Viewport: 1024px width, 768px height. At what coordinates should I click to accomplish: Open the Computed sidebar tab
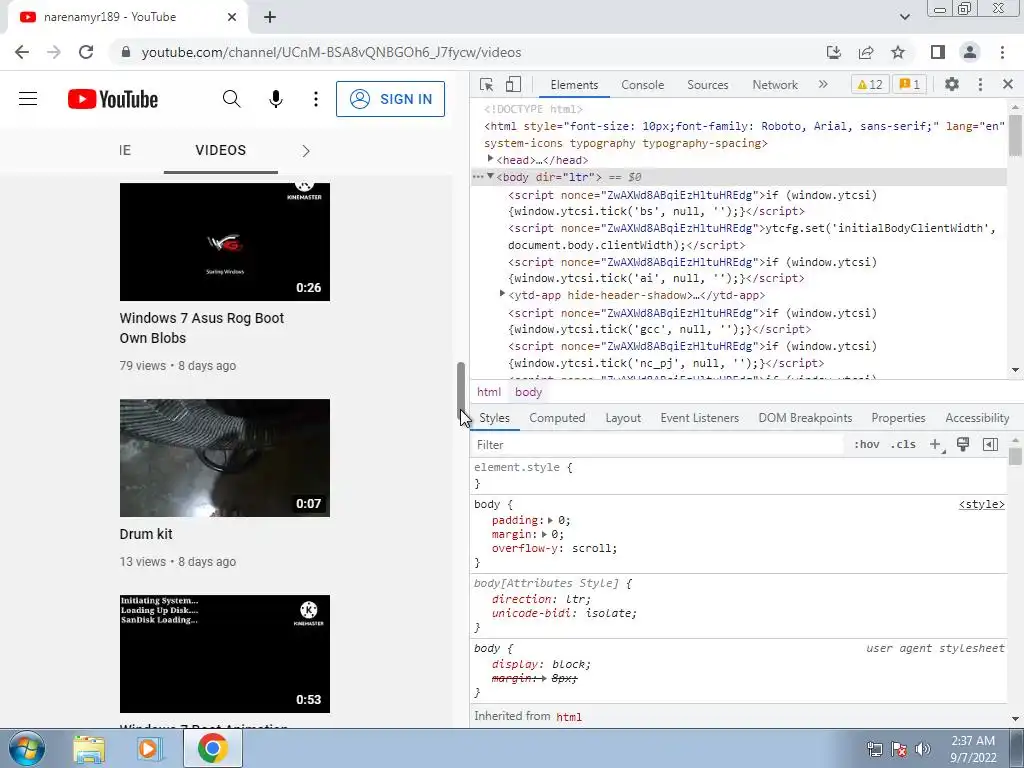pos(557,418)
